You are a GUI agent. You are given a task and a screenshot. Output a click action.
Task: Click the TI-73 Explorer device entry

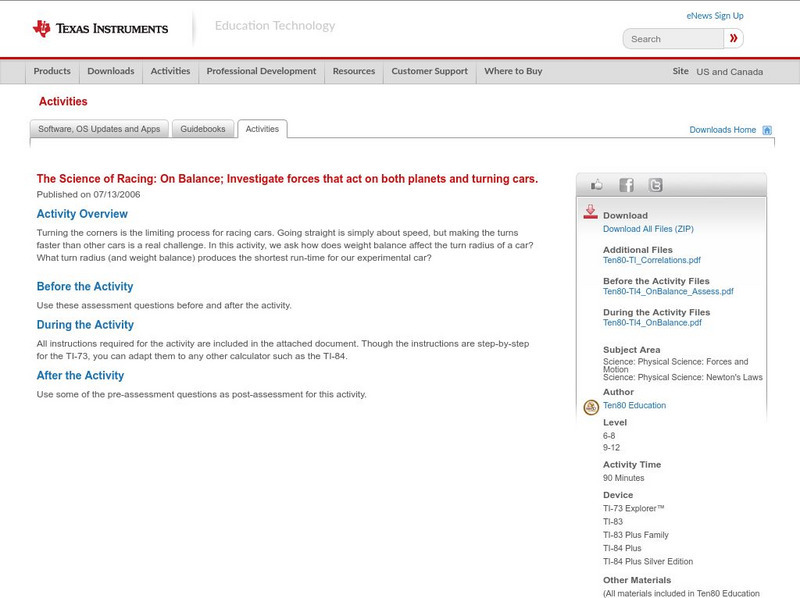[634, 508]
